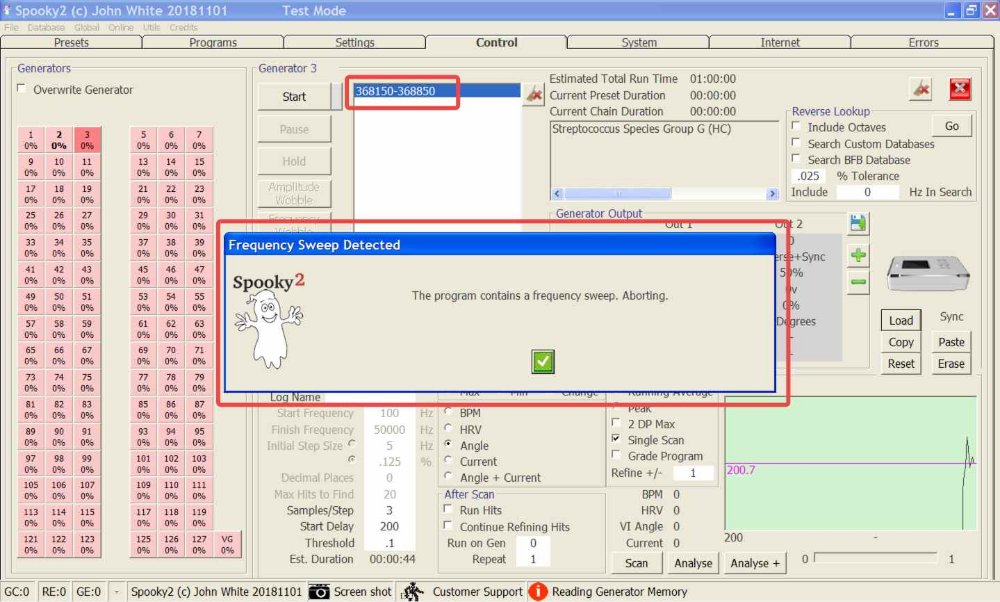Confirm the Frequency Sweep dialog with green checkmark
Viewport: 1000px width, 602px height.
point(543,362)
